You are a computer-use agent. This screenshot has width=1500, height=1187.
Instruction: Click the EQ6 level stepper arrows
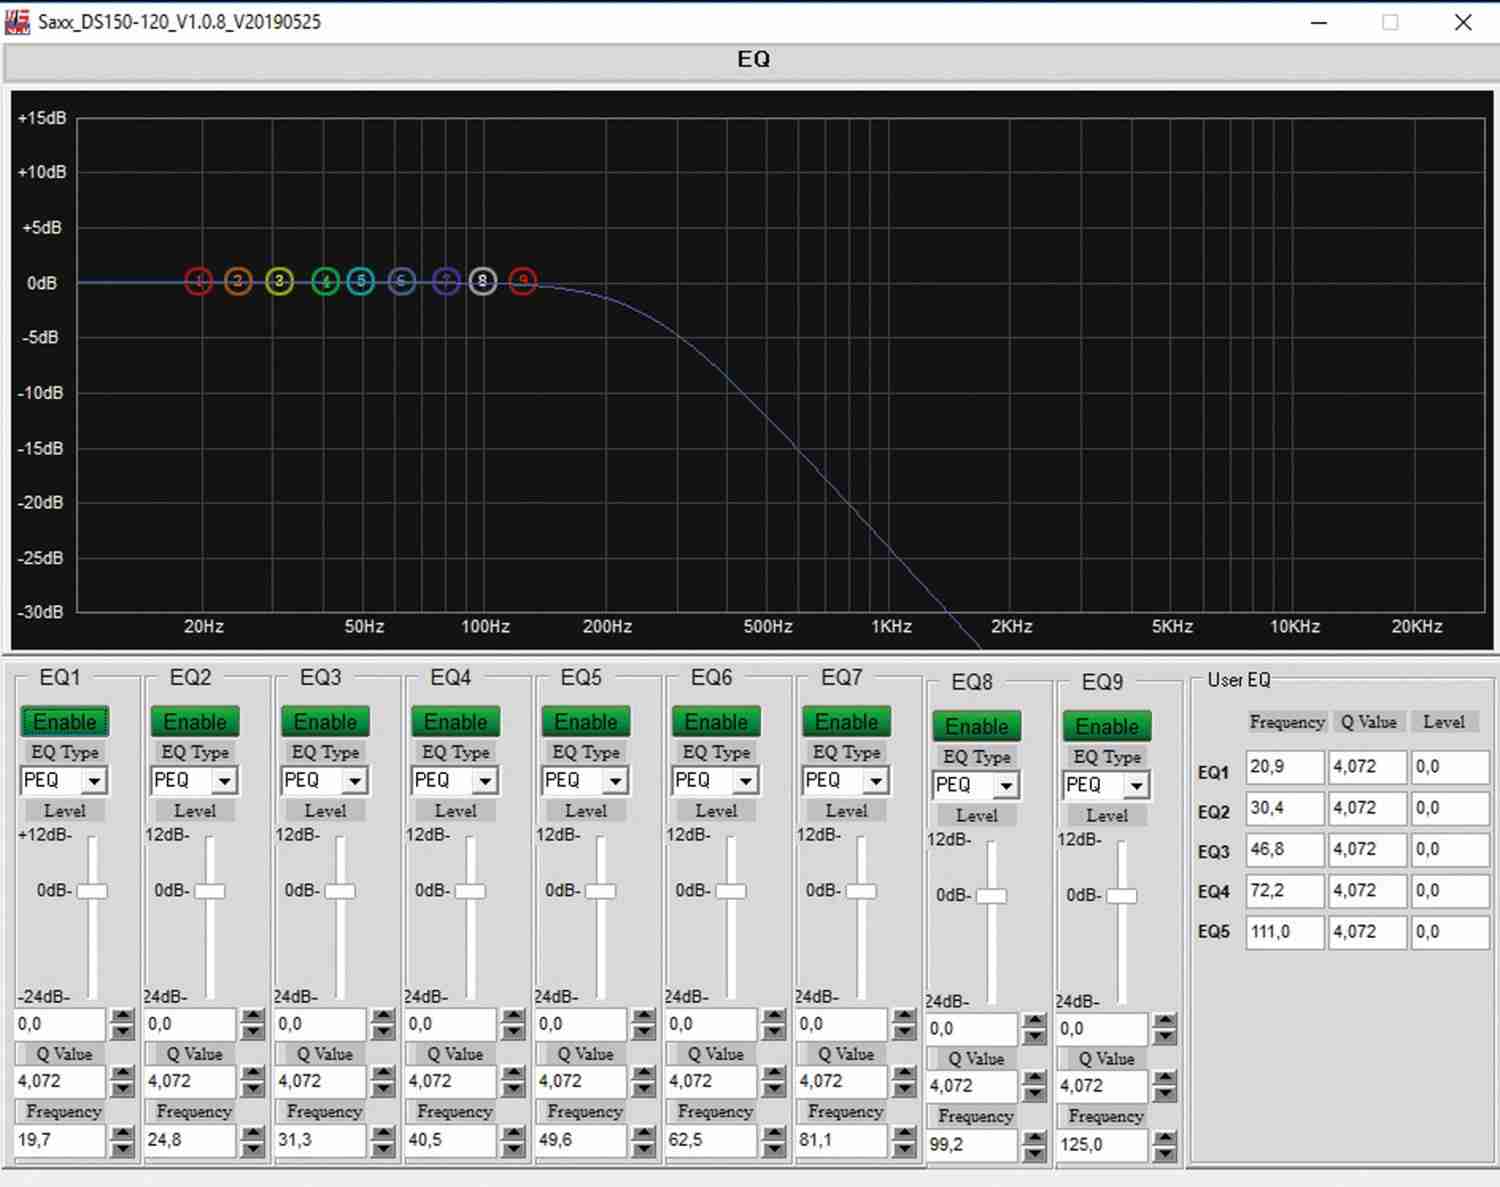774,1024
